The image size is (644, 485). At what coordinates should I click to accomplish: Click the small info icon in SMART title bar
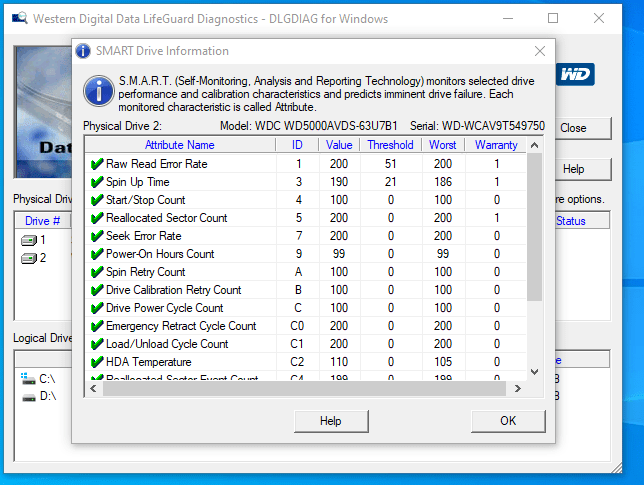click(83, 51)
